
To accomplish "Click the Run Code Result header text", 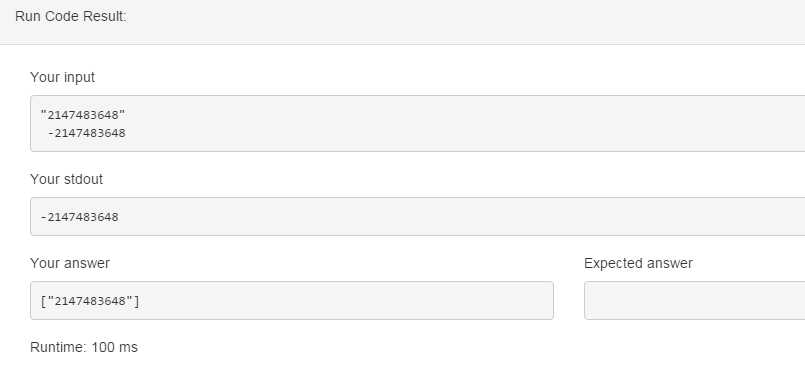I will point(71,16).
